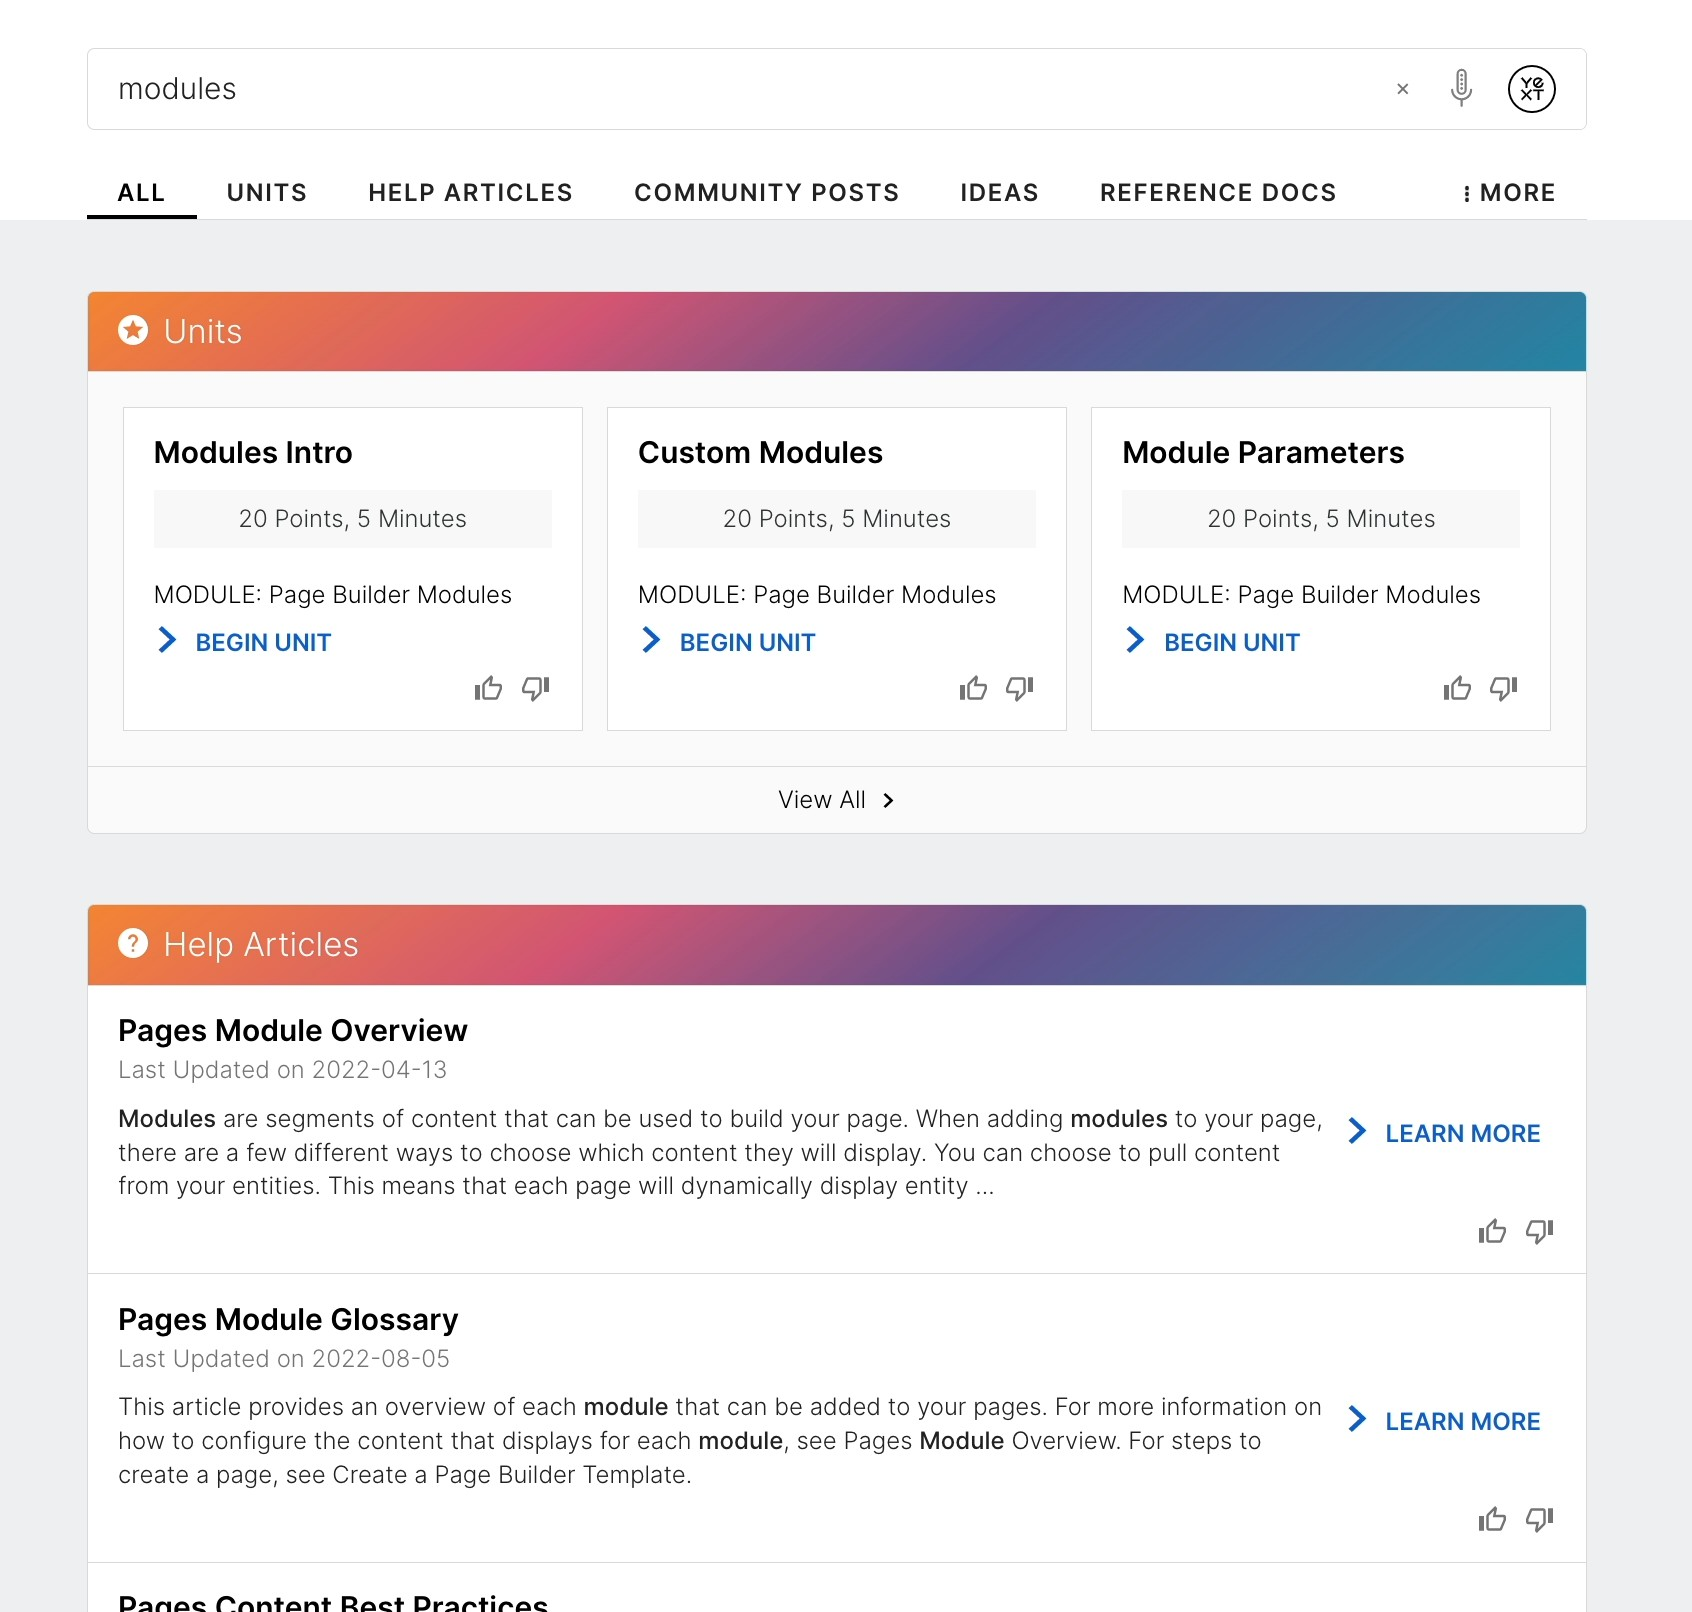Open Pages Module Glossary article title
This screenshot has width=1692, height=1612.
click(288, 1319)
